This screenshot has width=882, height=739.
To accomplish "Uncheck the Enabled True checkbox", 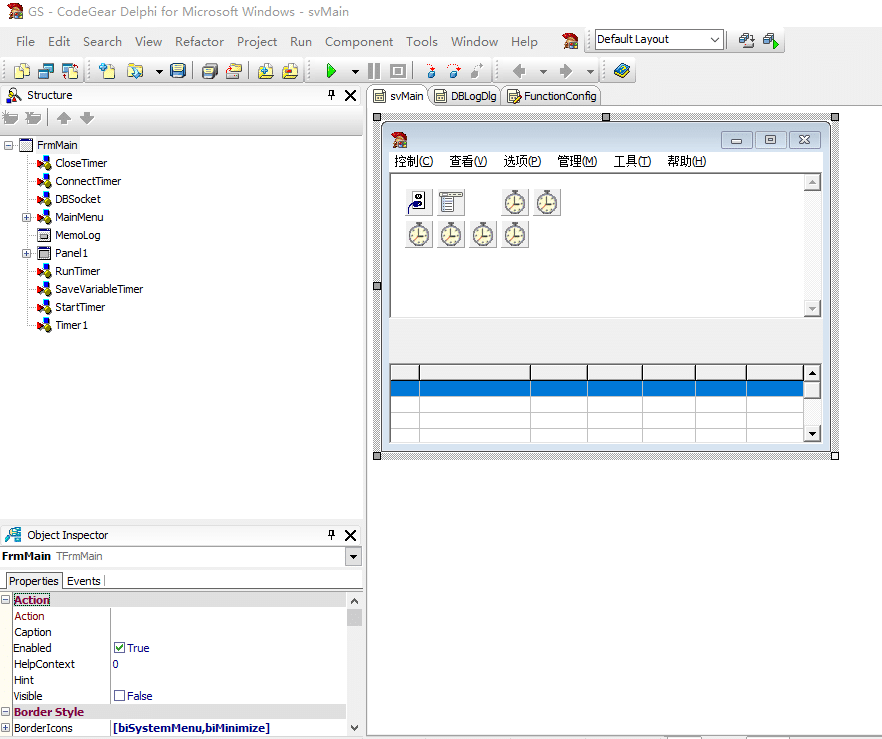I will point(119,648).
